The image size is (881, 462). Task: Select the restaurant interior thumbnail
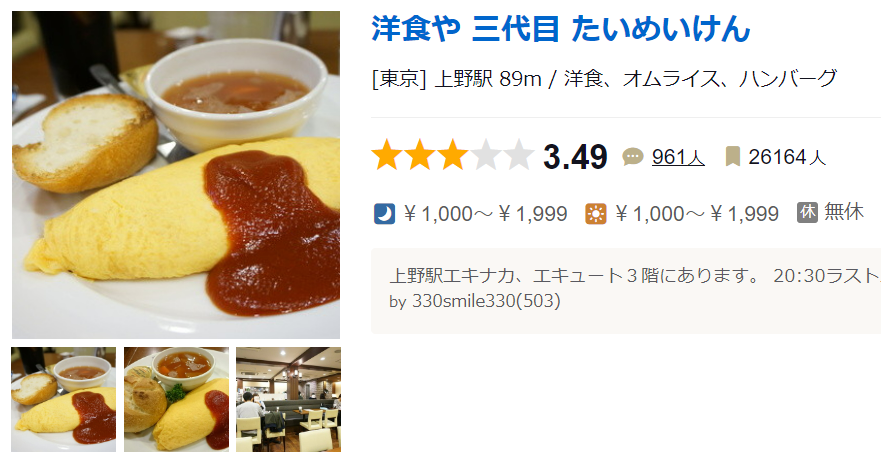point(288,400)
